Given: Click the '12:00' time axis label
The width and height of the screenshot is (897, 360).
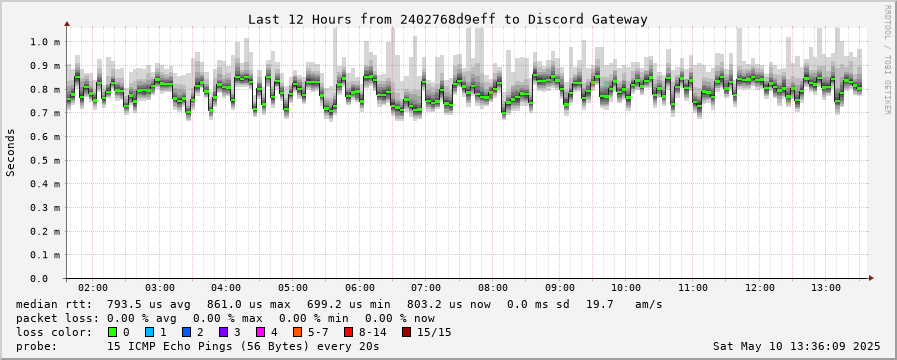Looking at the screenshot, I should pyautogui.click(x=760, y=288).
